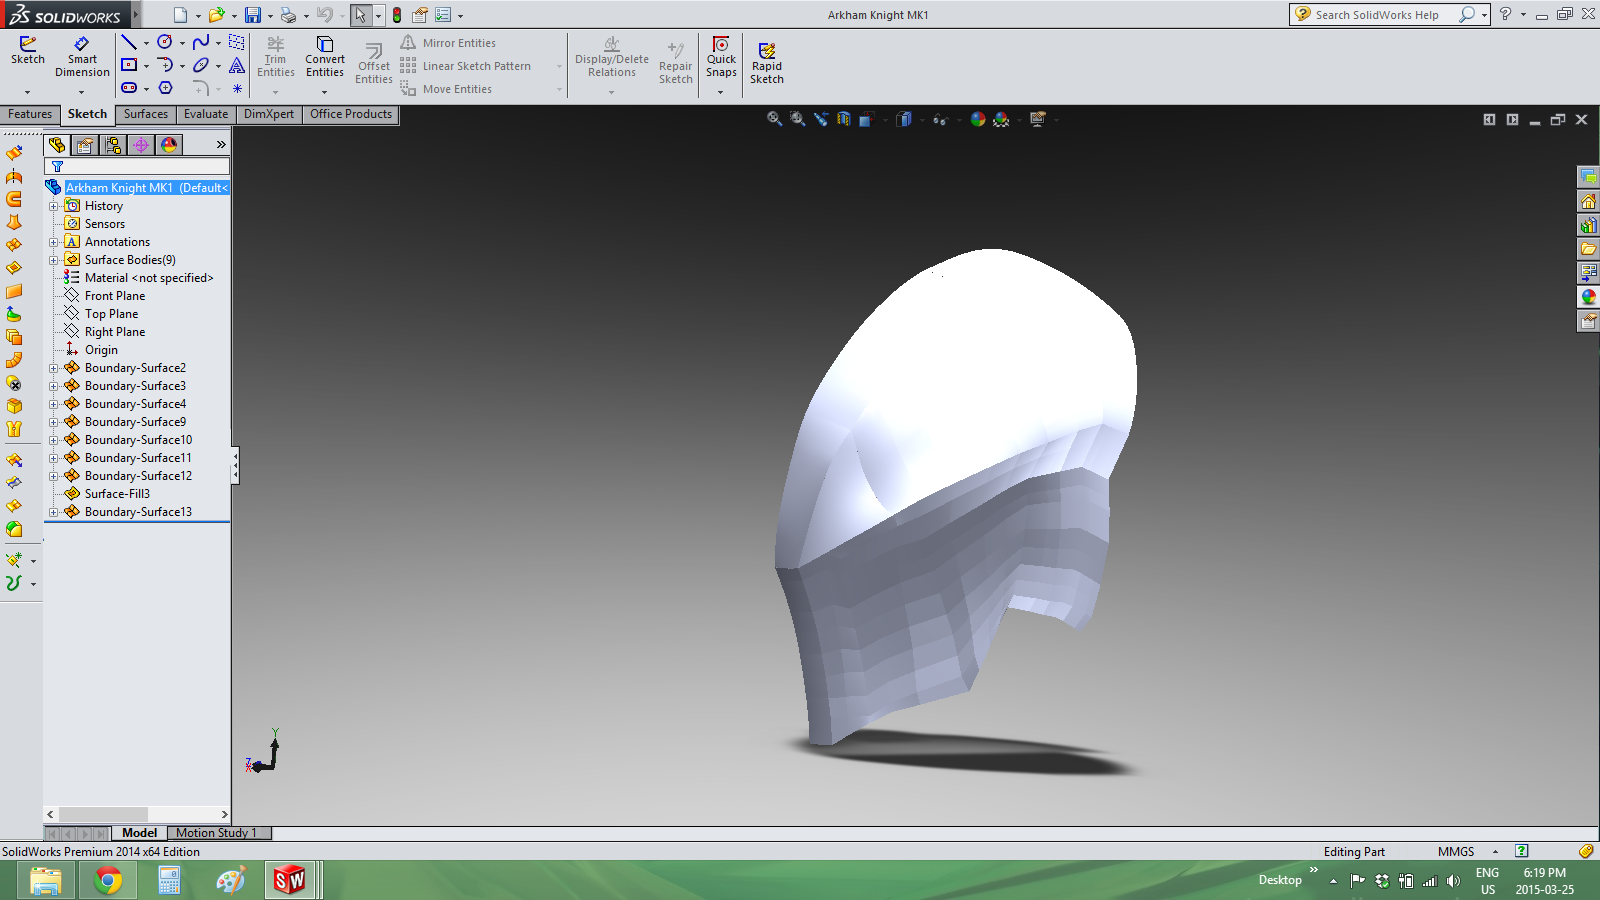Open the Edit Appearance color ball

(x=978, y=119)
